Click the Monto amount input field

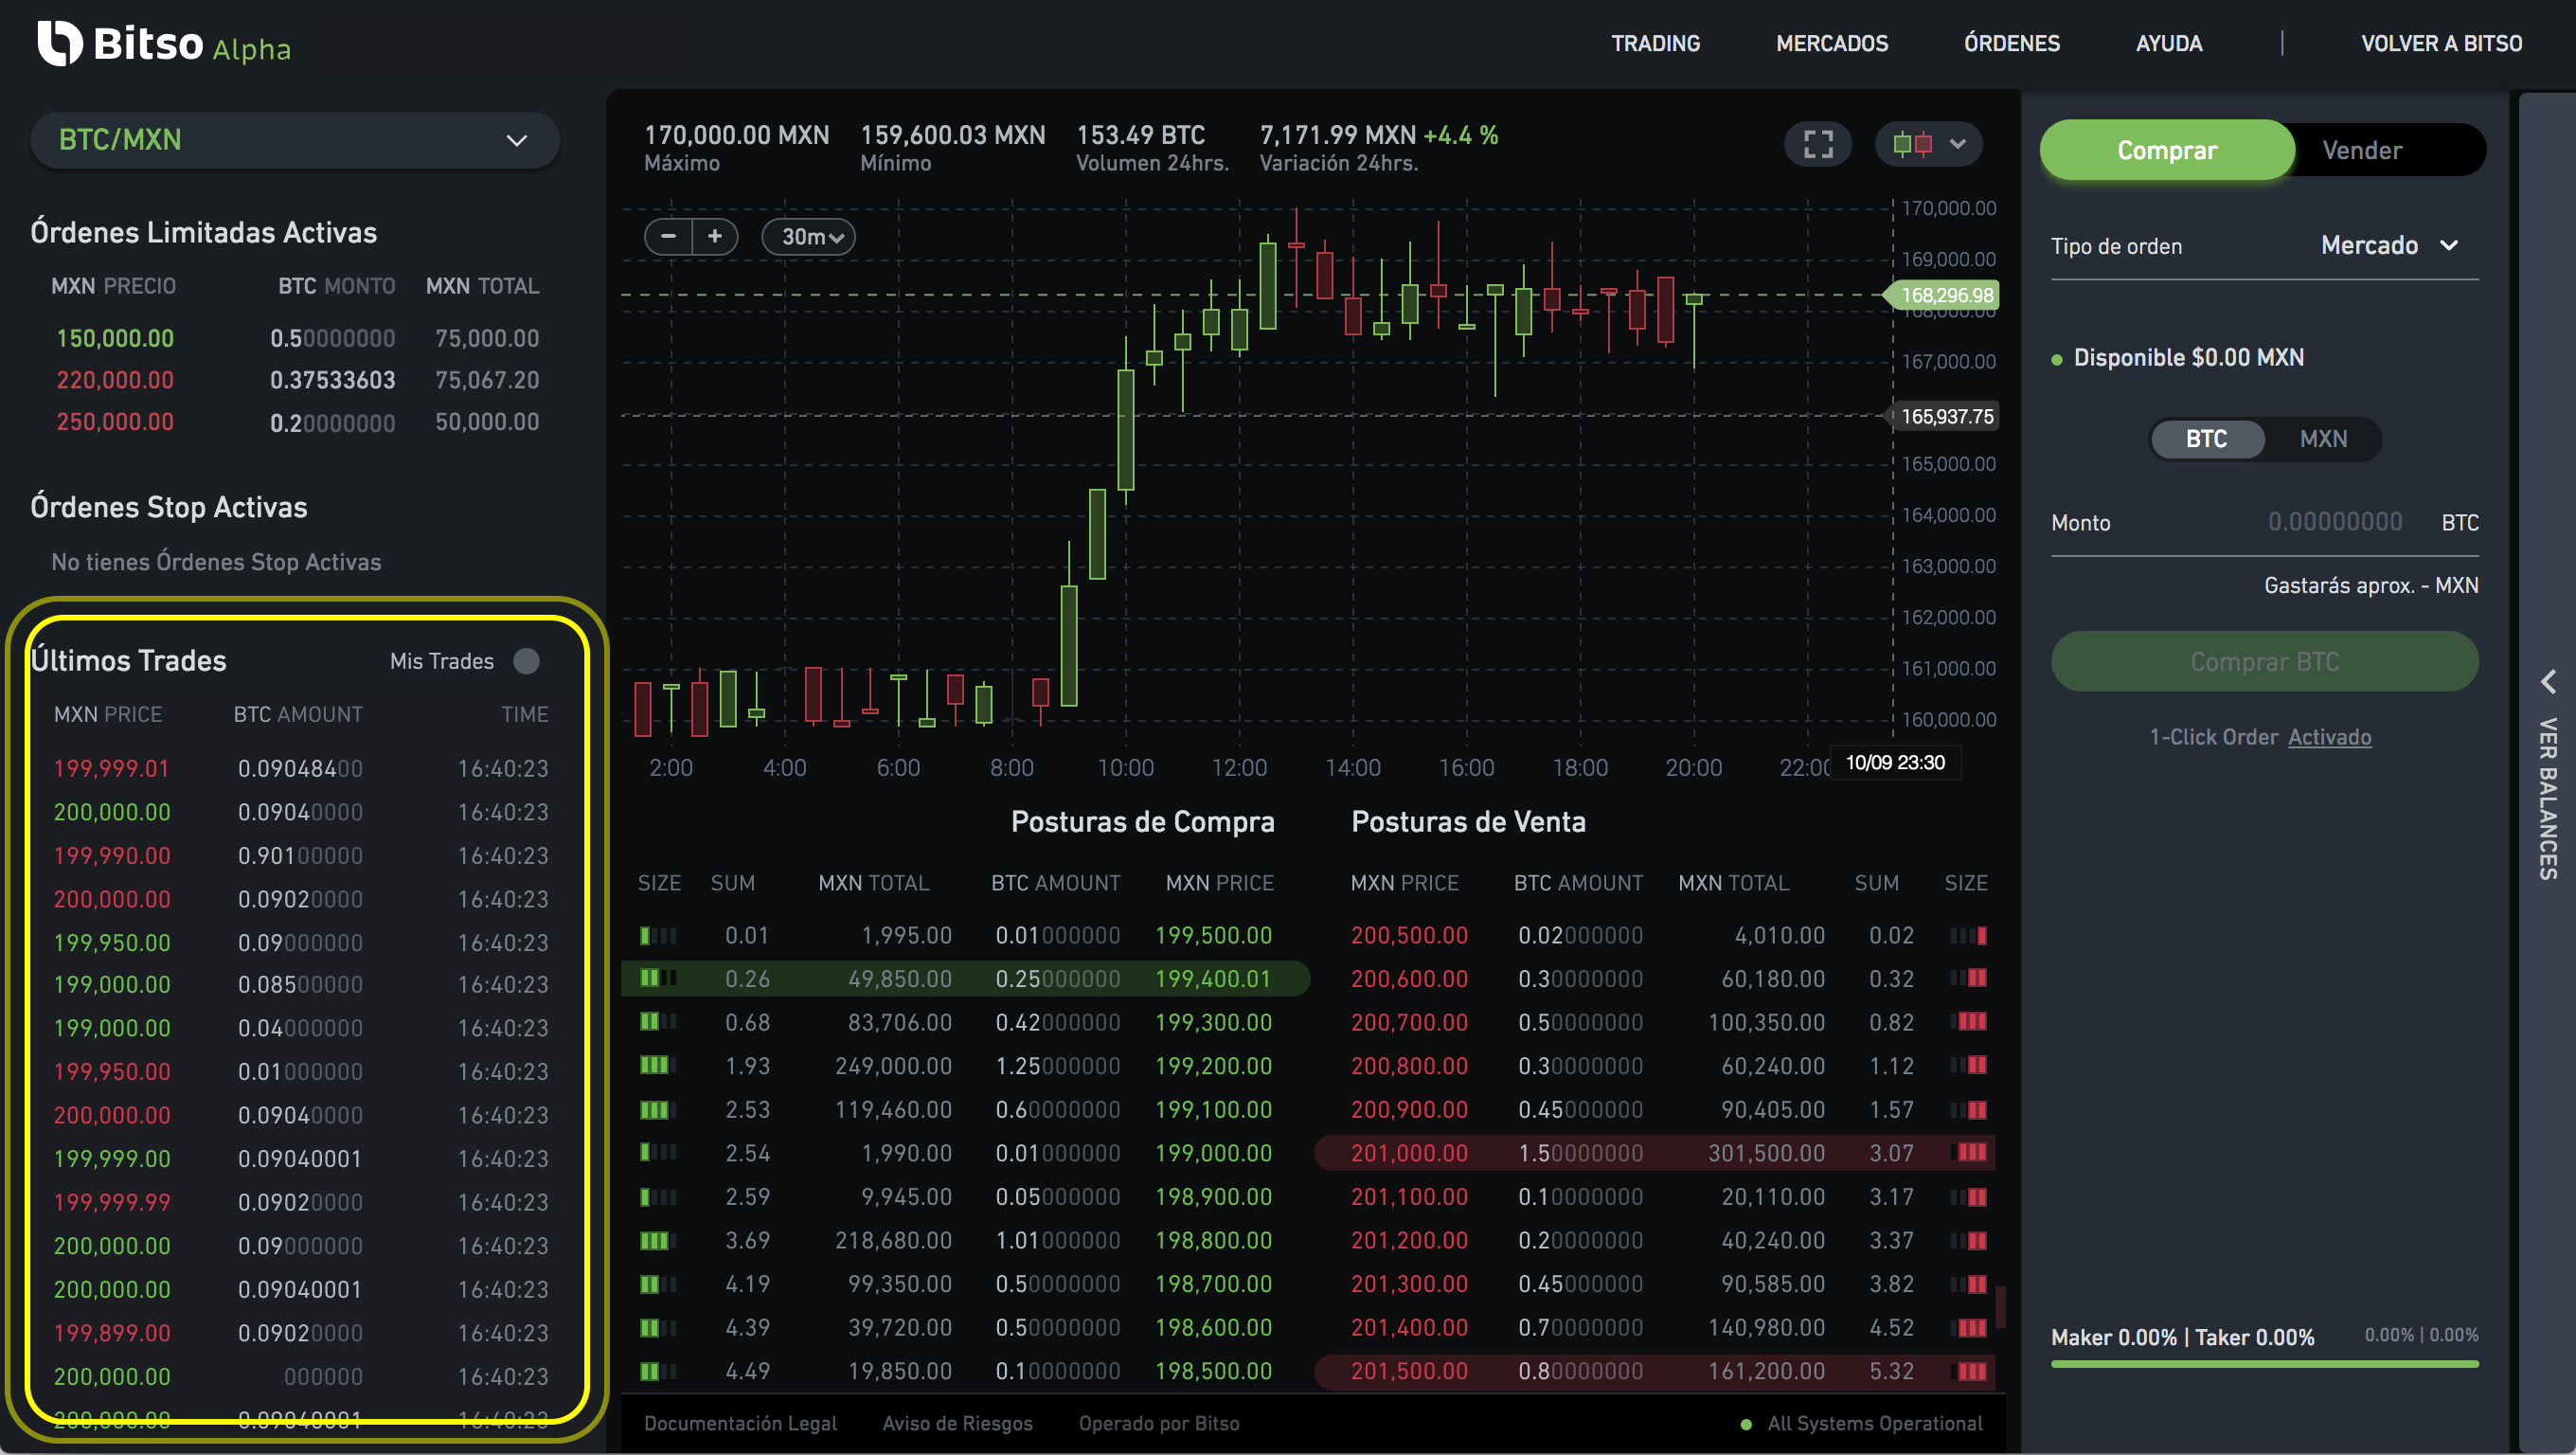2264,522
